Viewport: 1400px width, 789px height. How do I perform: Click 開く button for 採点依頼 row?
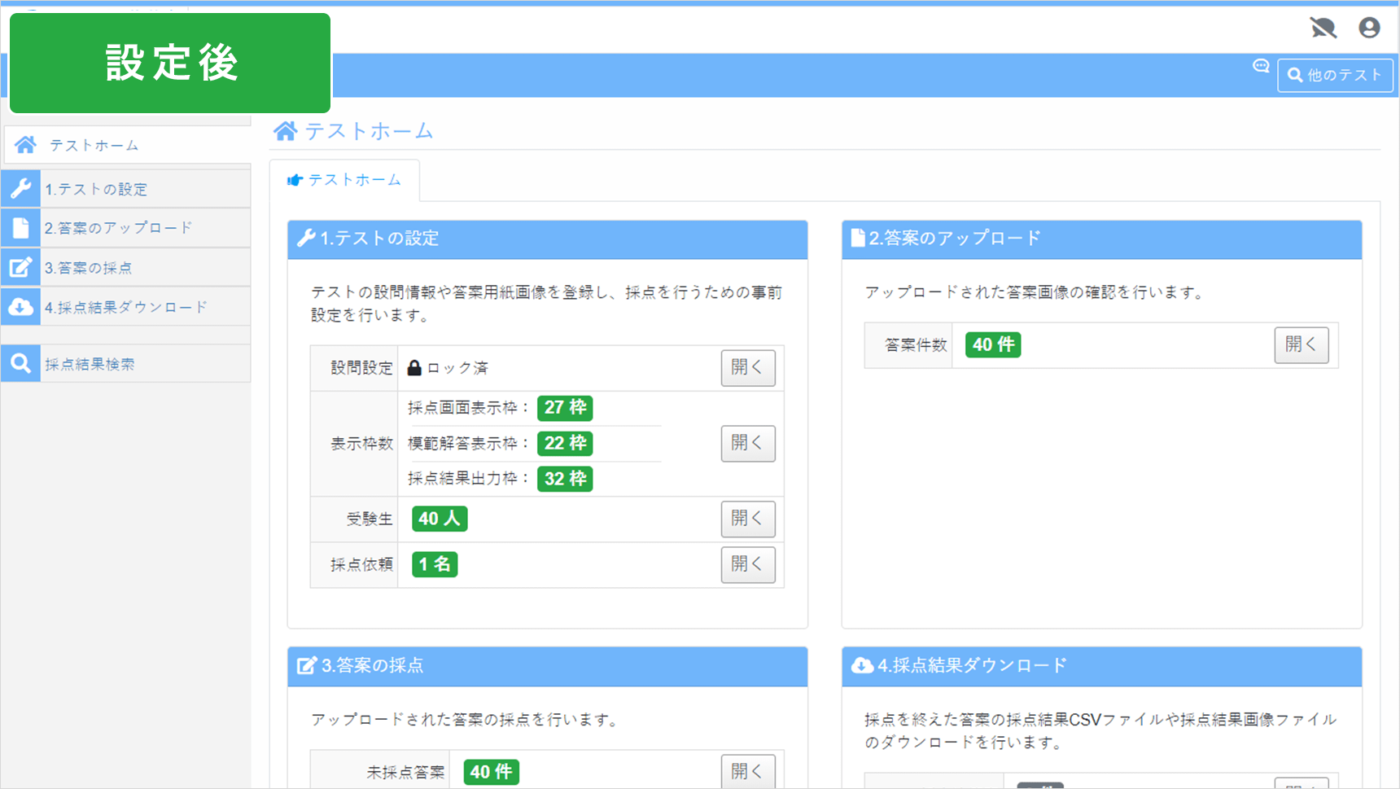(748, 565)
